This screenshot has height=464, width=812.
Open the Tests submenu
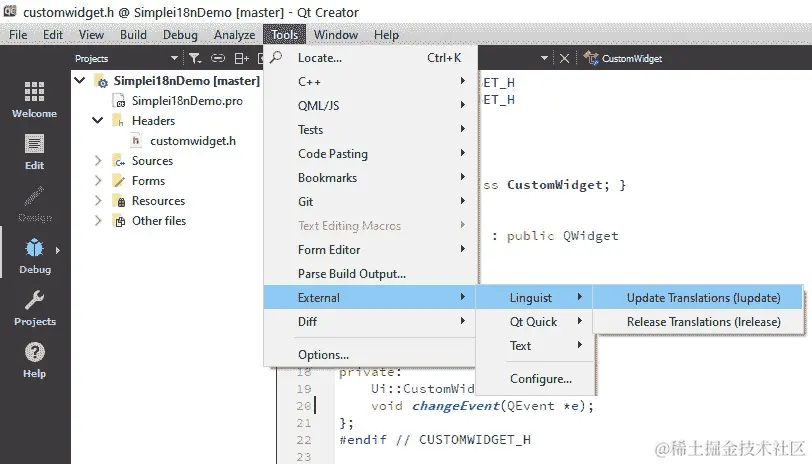[370, 129]
